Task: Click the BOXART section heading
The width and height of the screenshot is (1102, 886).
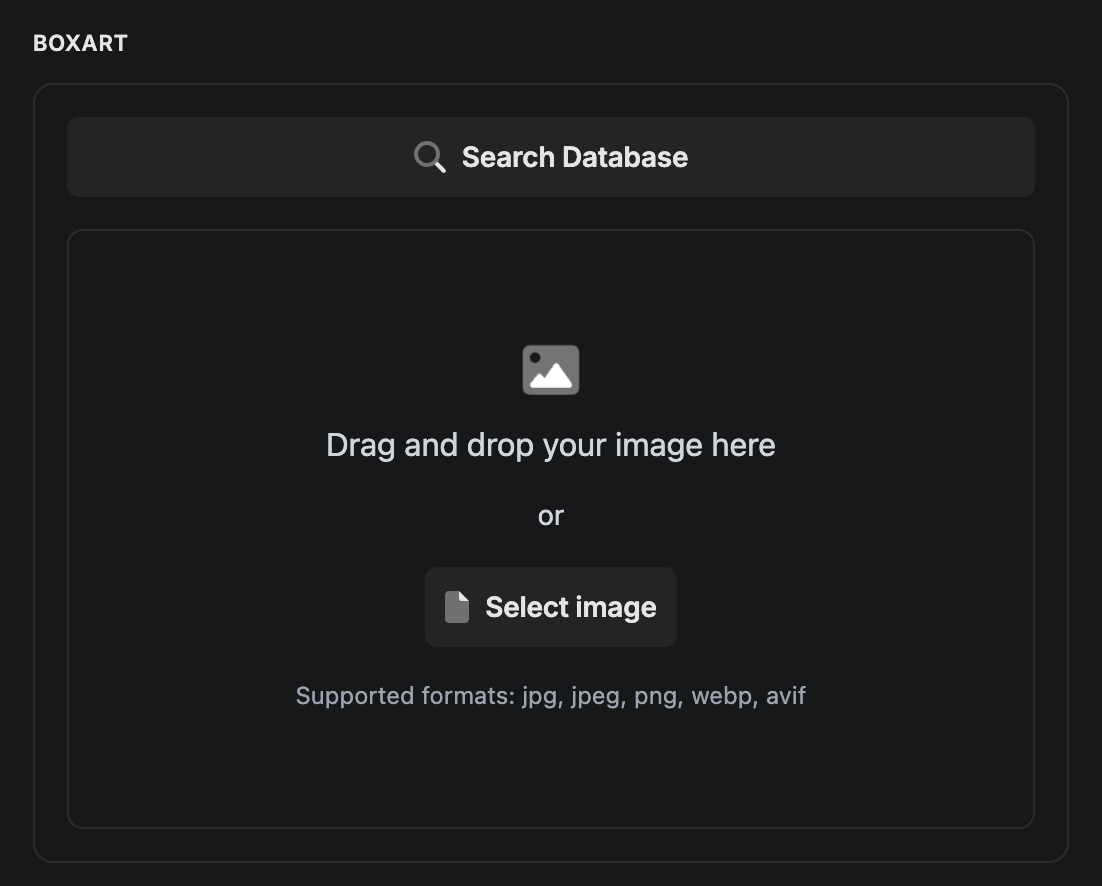Action: [80, 44]
